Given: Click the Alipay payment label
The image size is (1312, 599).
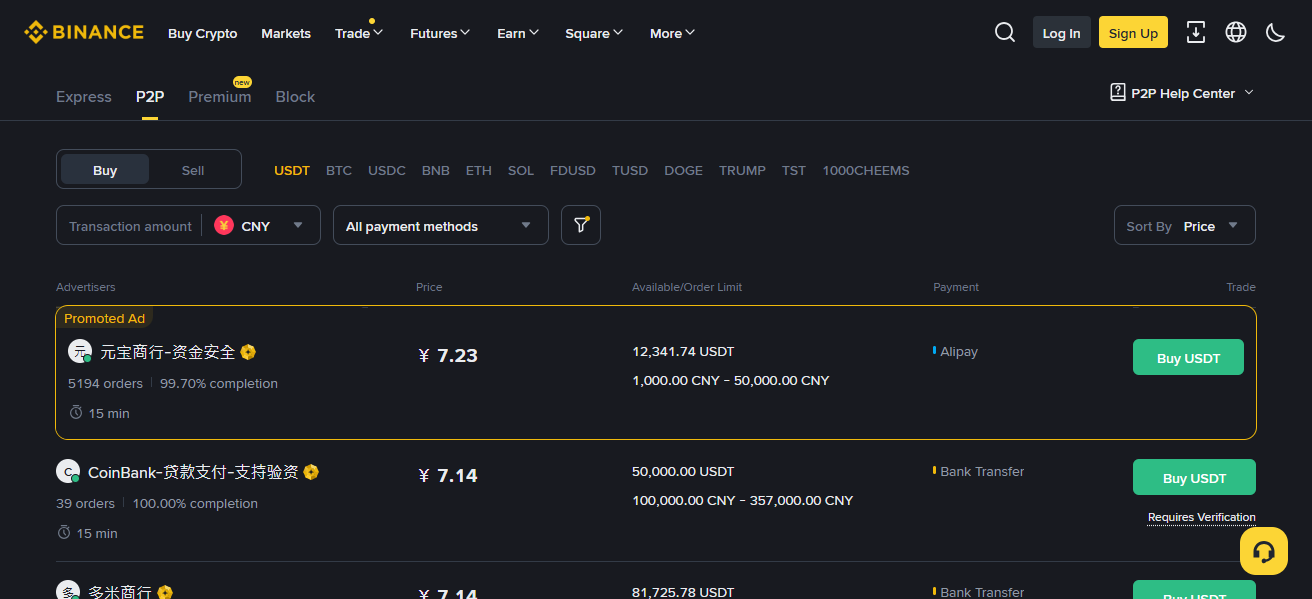Looking at the screenshot, I should coord(959,351).
